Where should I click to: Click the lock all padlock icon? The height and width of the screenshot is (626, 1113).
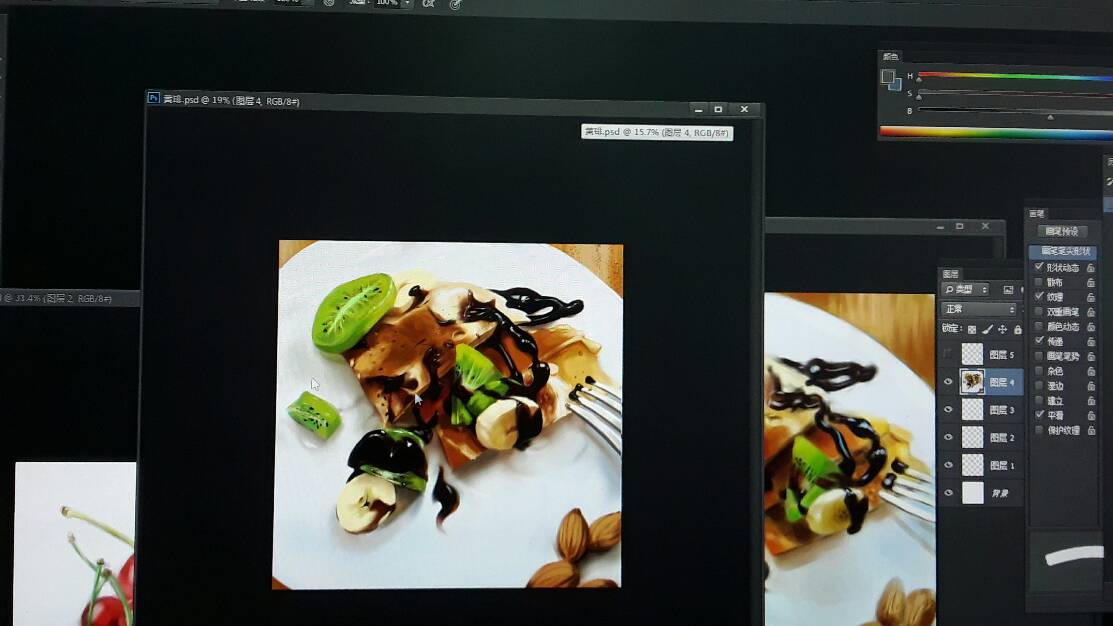(x=1017, y=329)
